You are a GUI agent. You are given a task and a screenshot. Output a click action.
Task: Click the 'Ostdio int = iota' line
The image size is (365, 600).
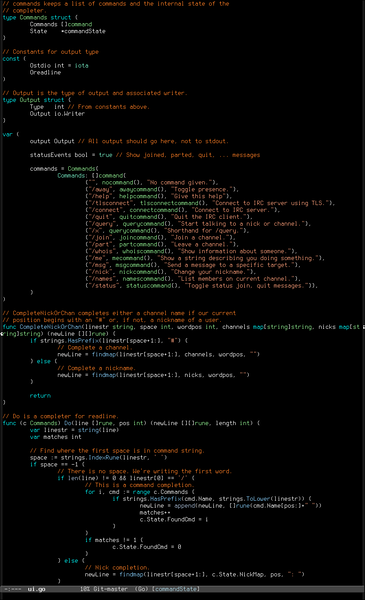[59, 65]
